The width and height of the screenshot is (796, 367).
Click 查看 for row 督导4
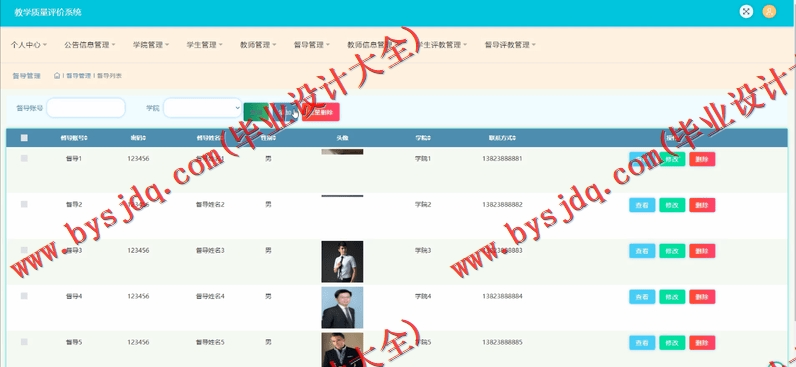pyautogui.click(x=642, y=297)
